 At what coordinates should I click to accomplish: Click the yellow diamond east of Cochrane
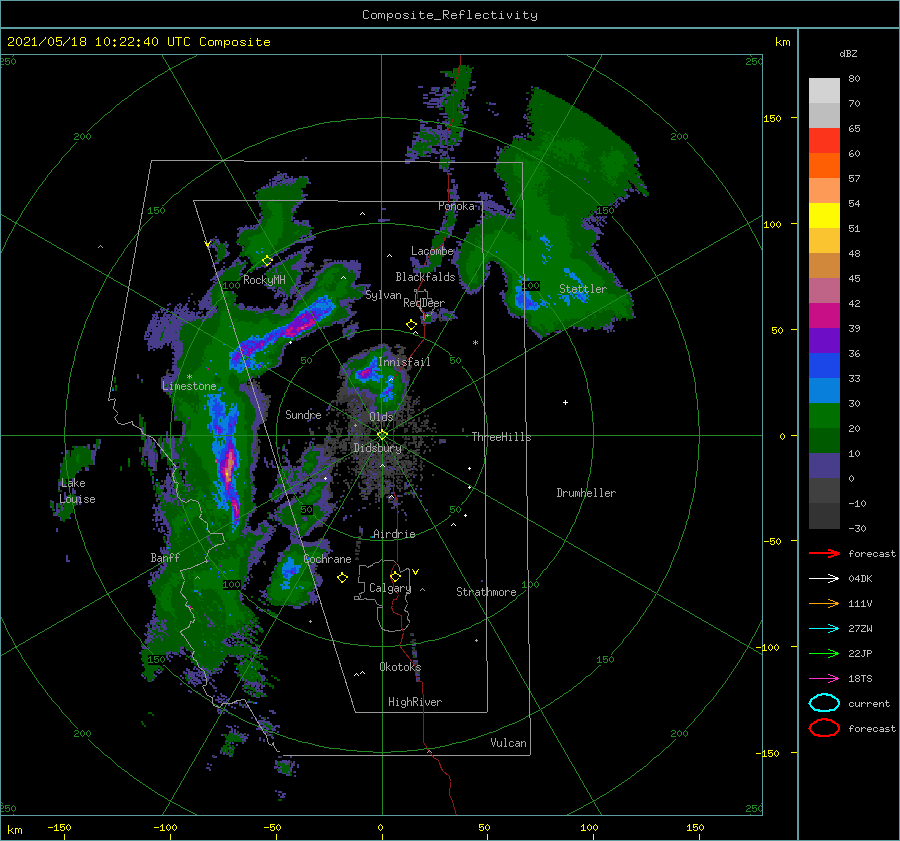pos(342,578)
